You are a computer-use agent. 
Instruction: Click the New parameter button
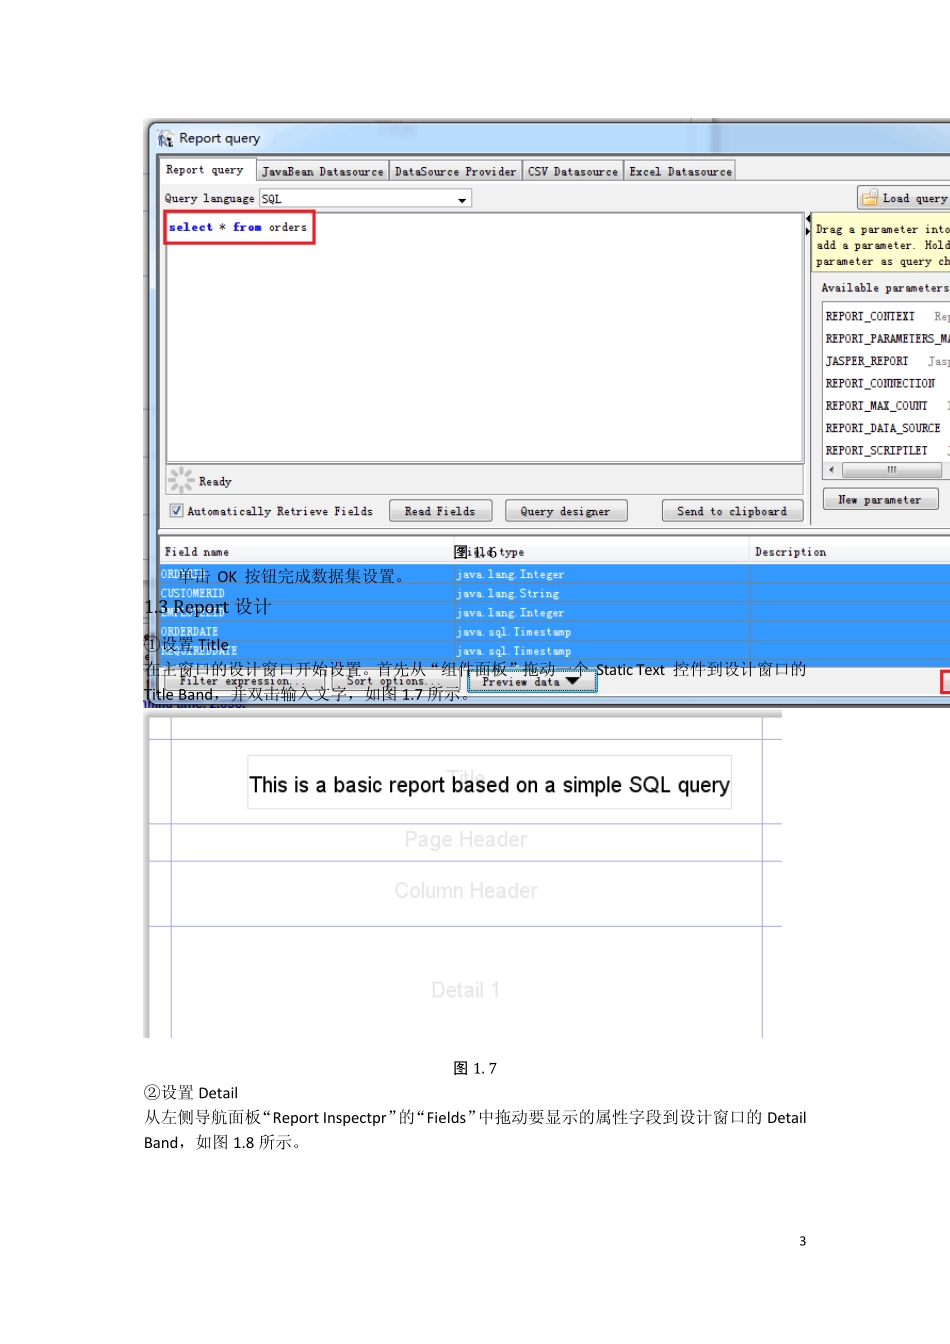tap(880, 499)
